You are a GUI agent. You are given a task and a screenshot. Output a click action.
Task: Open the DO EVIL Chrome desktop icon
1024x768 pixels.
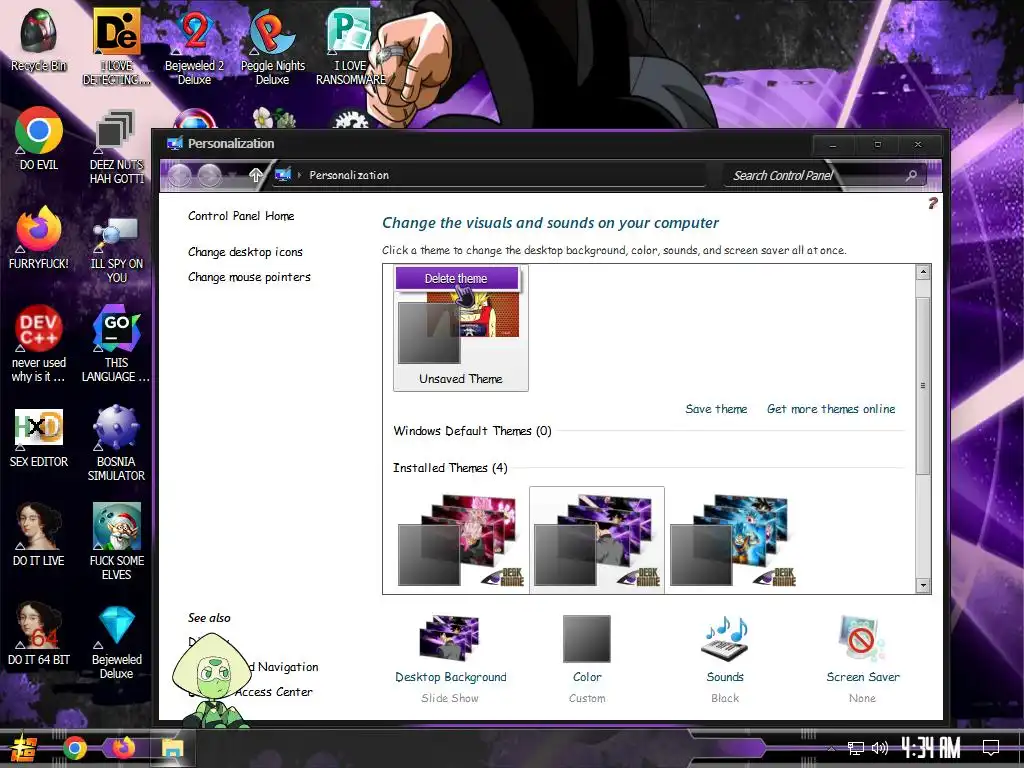coord(39,138)
